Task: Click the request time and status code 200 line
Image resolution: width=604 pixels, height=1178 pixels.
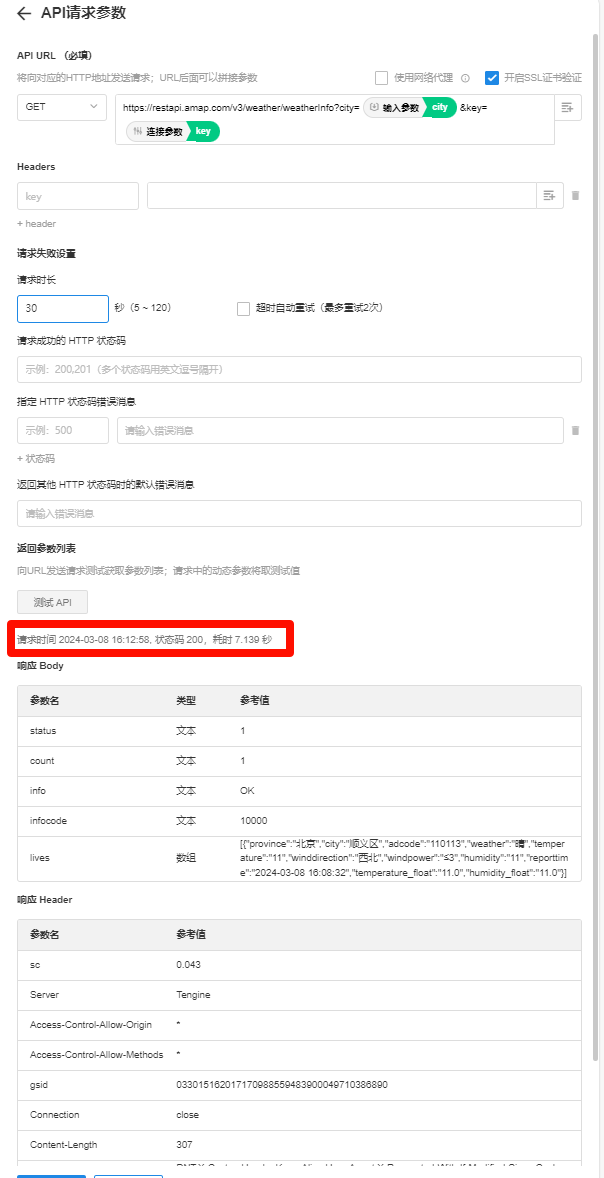Action: 144,639
